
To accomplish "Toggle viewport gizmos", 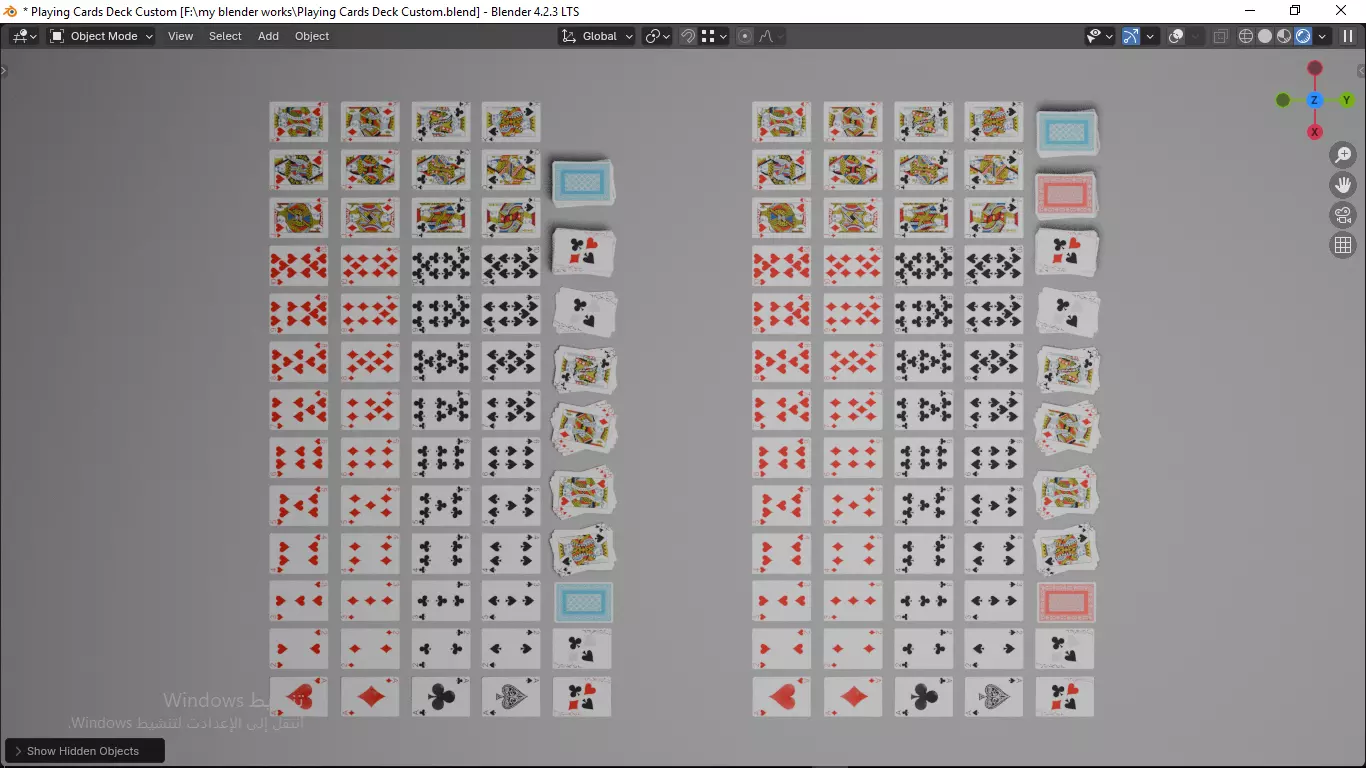I will [x=1131, y=36].
